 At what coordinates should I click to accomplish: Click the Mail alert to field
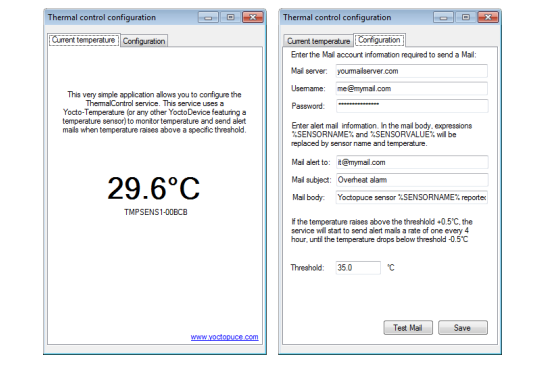[x=411, y=162]
